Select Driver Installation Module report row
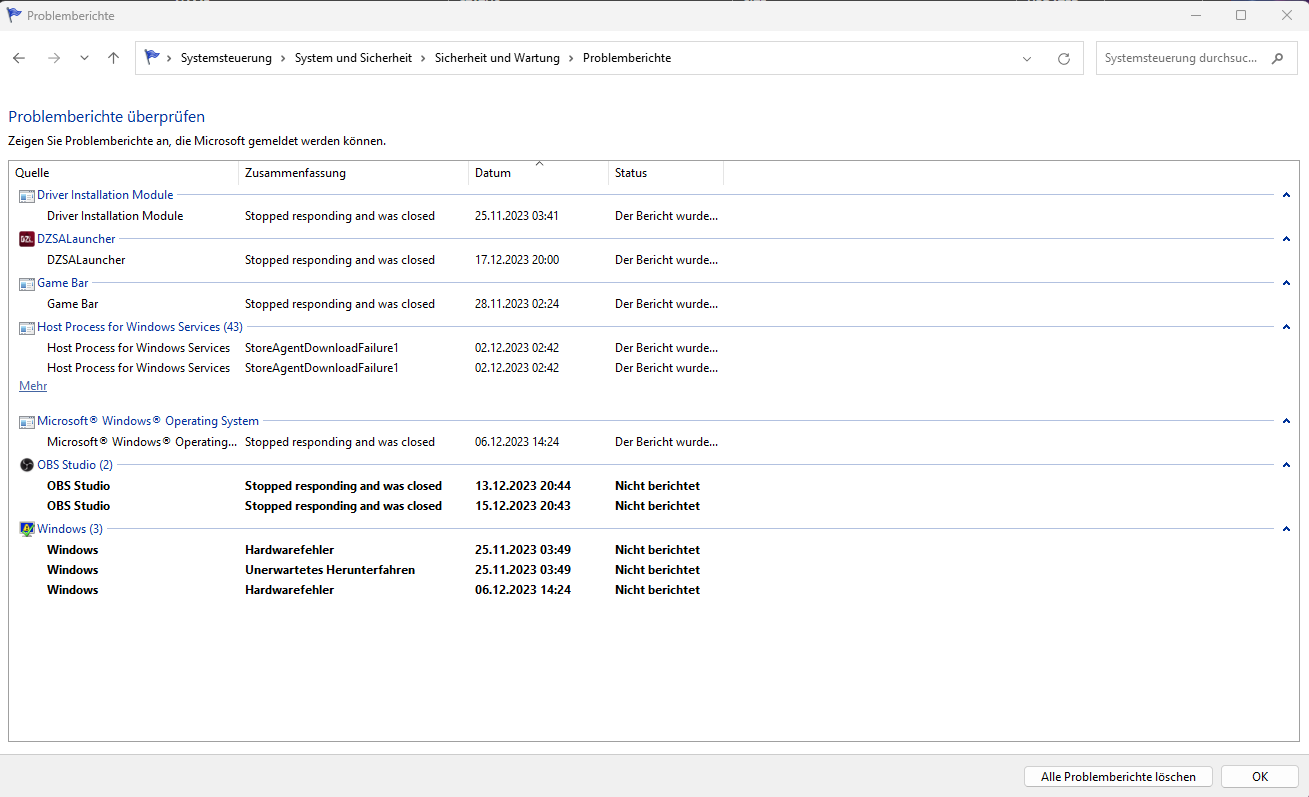Image resolution: width=1309 pixels, height=797 pixels. (383, 216)
